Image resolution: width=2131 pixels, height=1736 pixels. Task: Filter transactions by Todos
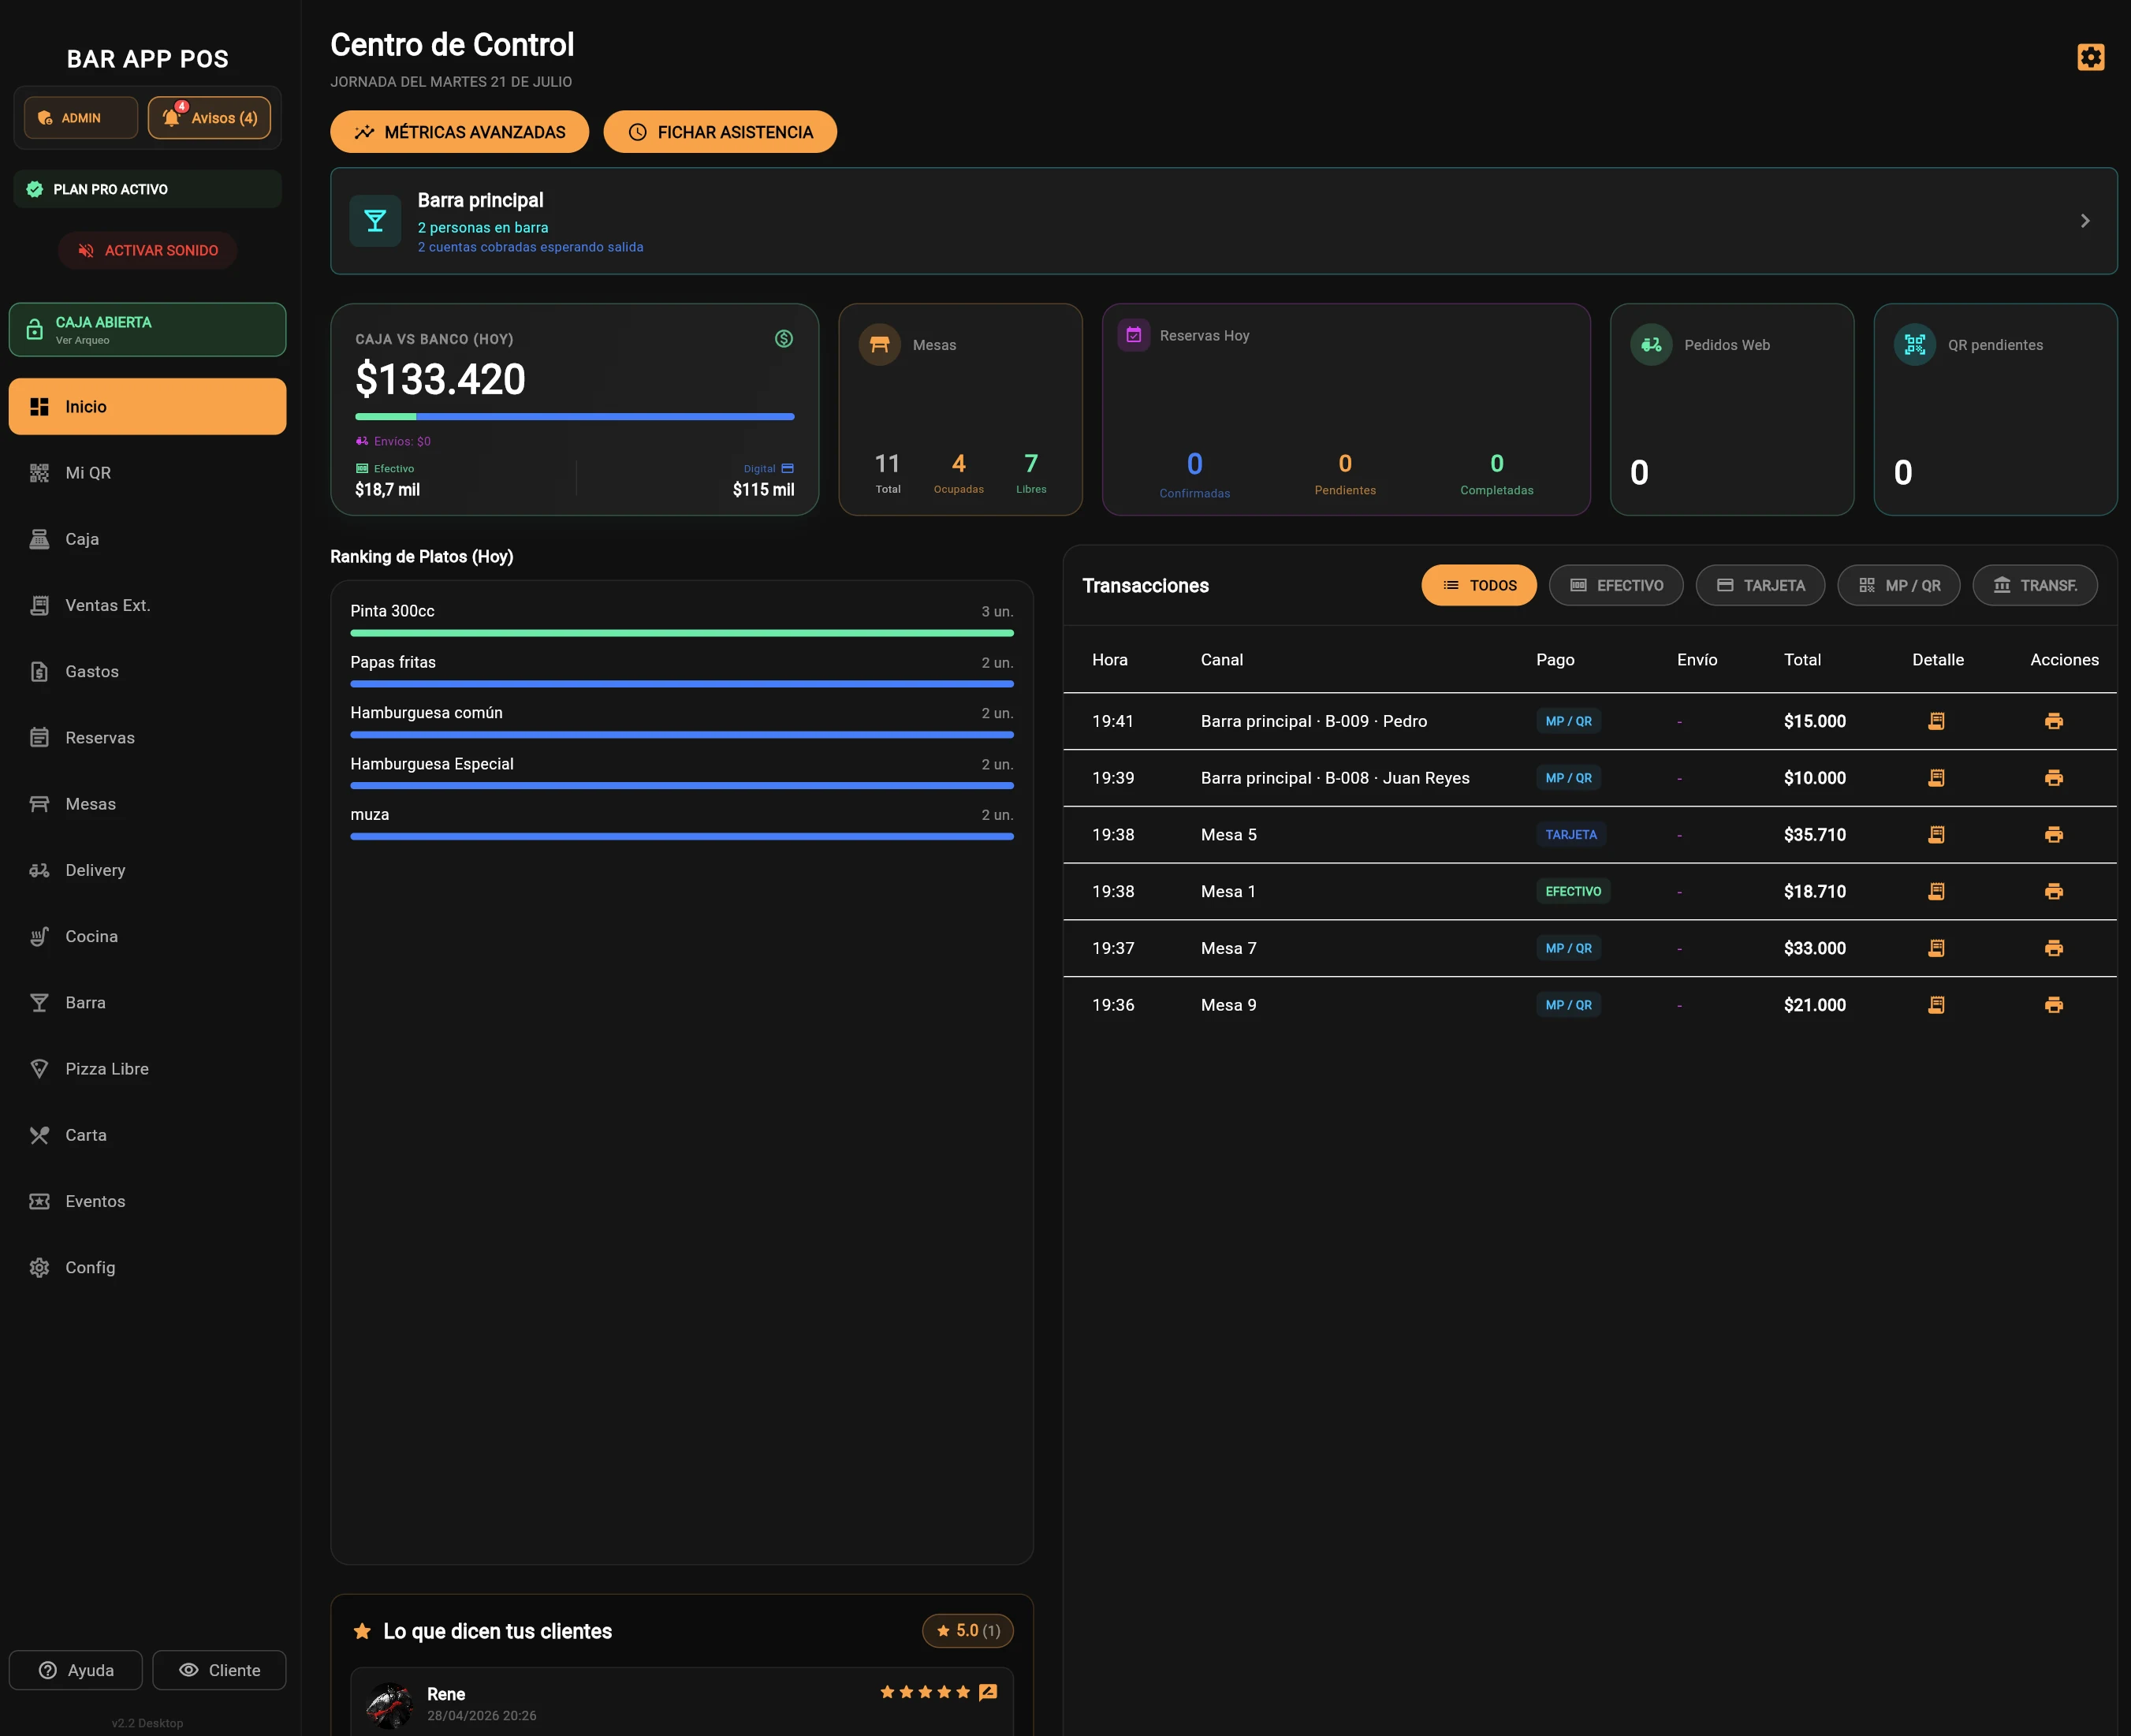click(1479, 585)
